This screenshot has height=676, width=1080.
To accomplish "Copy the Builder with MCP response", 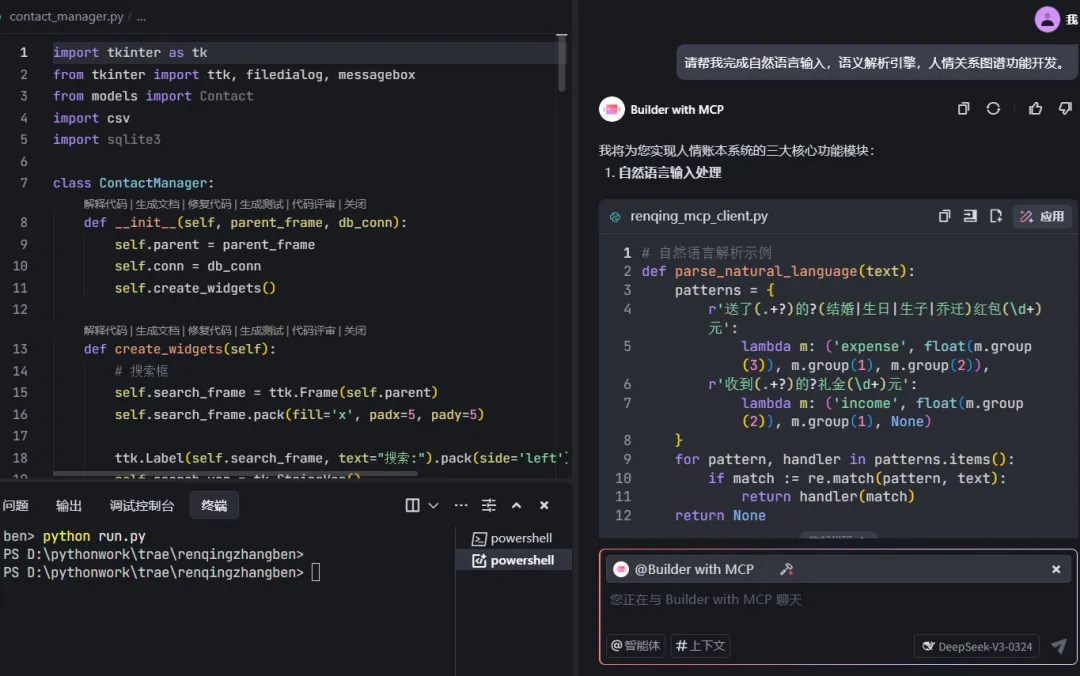I will 963,109.
